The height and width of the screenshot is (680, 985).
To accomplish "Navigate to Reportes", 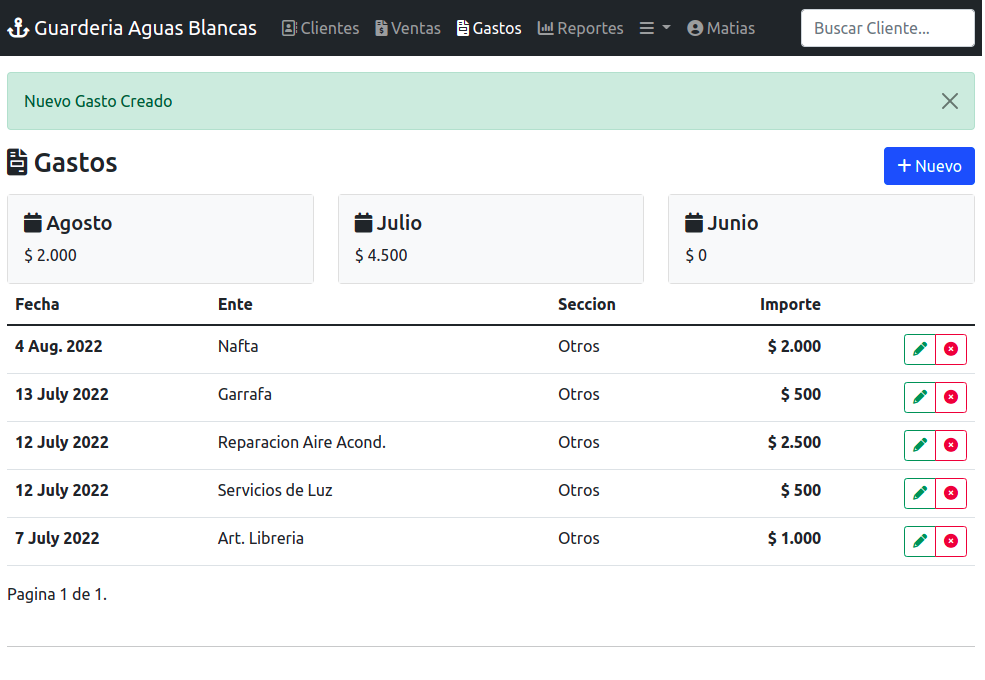I will click(x=580, y=28).
